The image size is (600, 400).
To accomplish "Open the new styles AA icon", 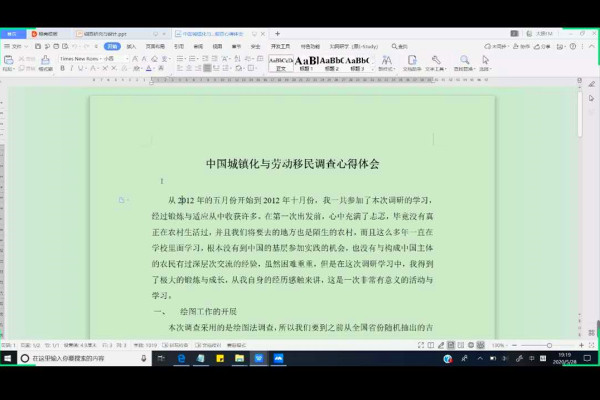I will [385, 60].
